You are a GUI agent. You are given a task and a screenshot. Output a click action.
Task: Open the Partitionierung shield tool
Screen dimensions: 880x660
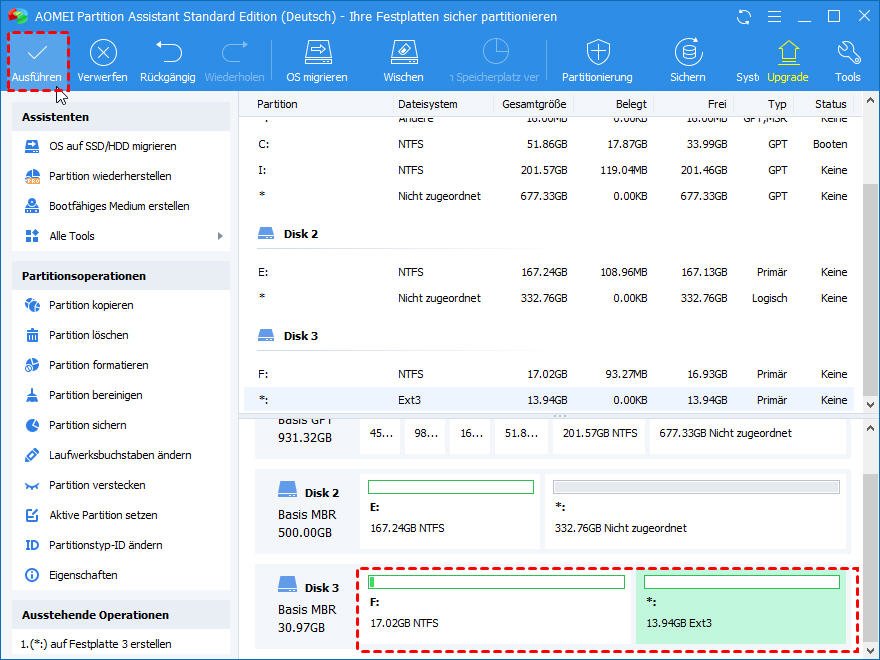(597, 61)
